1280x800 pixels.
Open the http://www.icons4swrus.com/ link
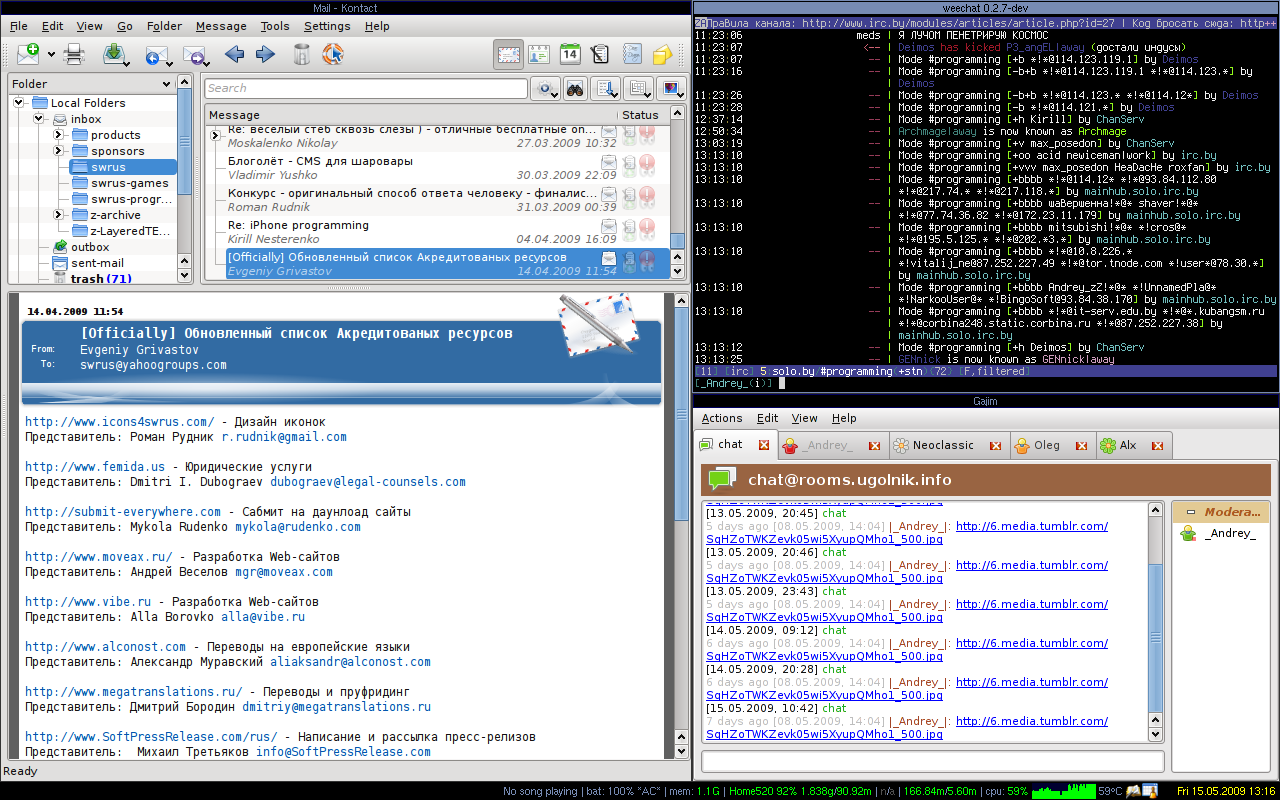119,422
